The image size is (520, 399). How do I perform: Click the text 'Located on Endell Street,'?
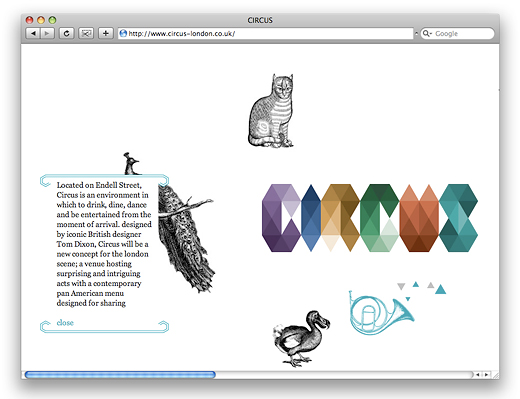(99, 185)
